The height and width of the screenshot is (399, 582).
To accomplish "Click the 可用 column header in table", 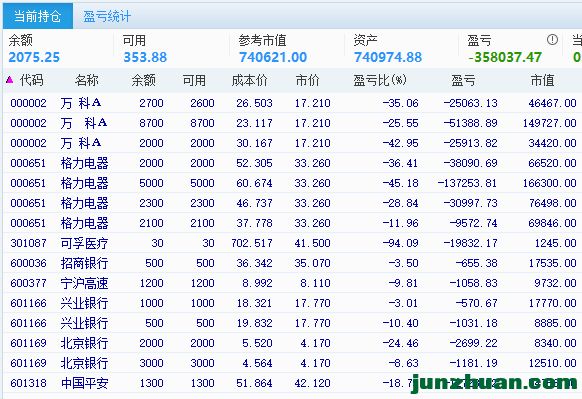I will point(194,80).
